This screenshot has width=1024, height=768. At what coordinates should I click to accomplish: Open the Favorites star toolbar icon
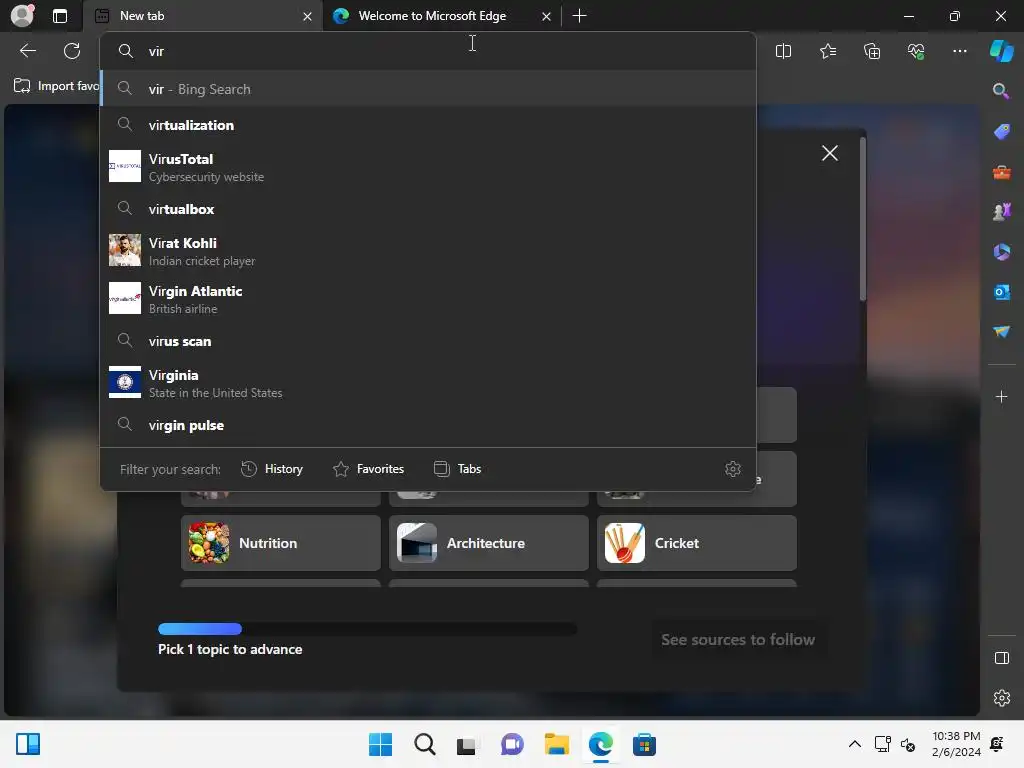(827, 51)
